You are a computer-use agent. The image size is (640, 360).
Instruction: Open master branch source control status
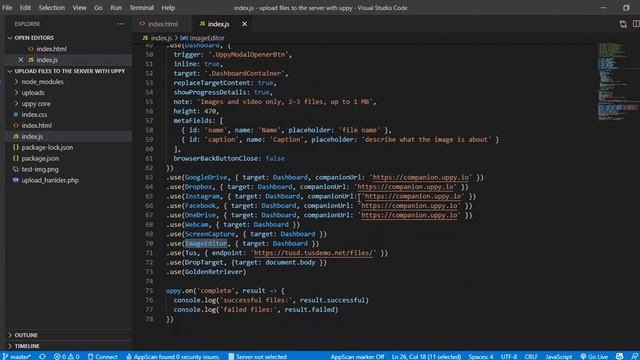tap(16, 356)
